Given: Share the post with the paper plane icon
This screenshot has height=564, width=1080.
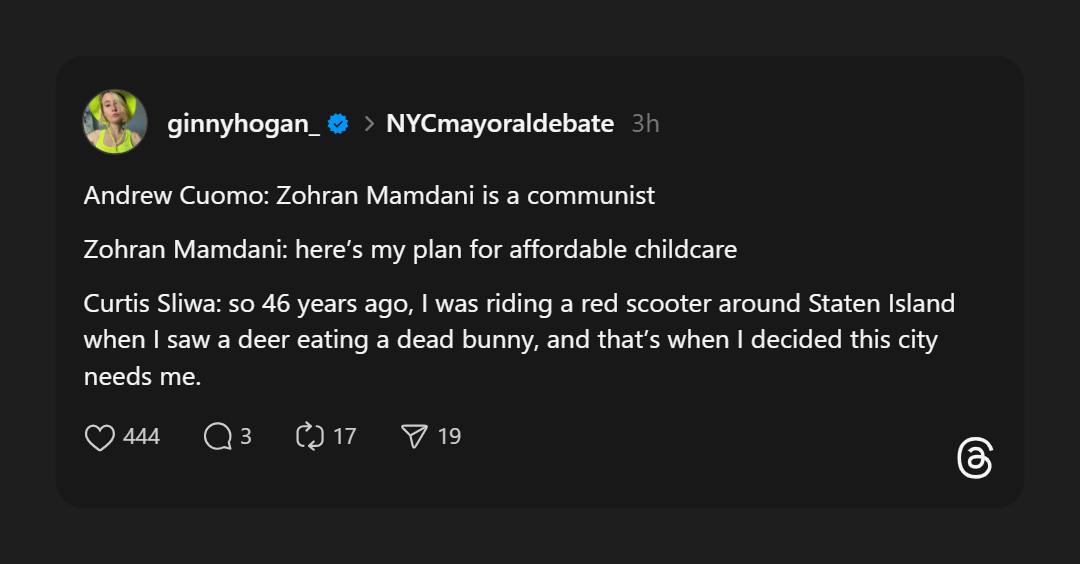Looking at the screenshot, I should point(414,437).
